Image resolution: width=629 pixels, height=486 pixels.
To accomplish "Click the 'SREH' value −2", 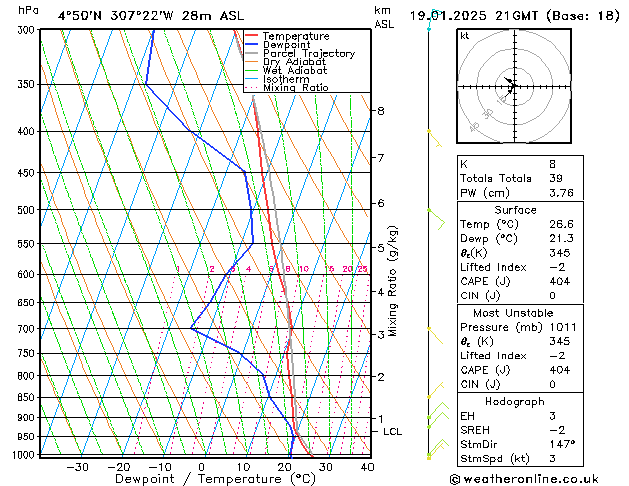I will pyautogui.click(x=557, y=430).
